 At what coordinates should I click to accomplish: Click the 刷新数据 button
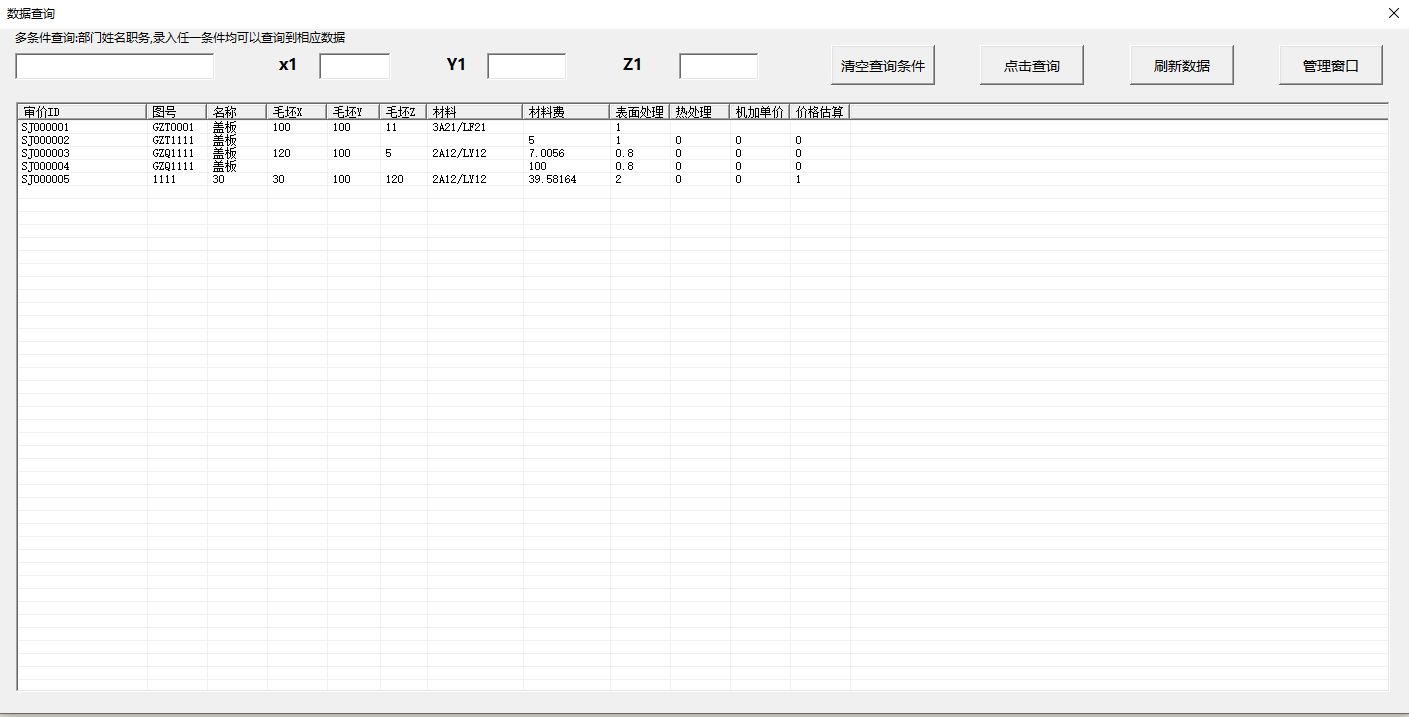1181,64
